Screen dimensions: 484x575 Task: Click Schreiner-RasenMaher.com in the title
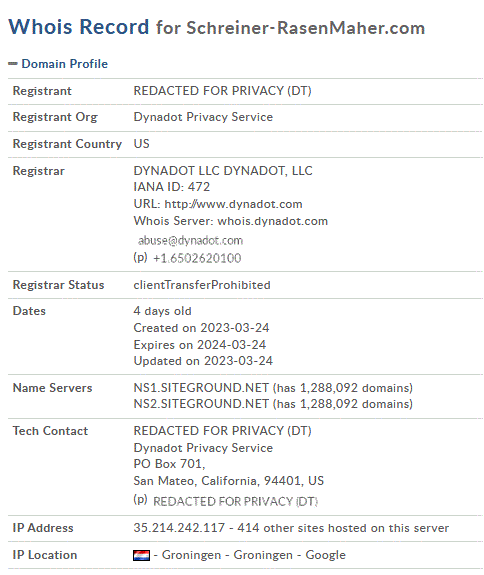click(x=306, y=28)
